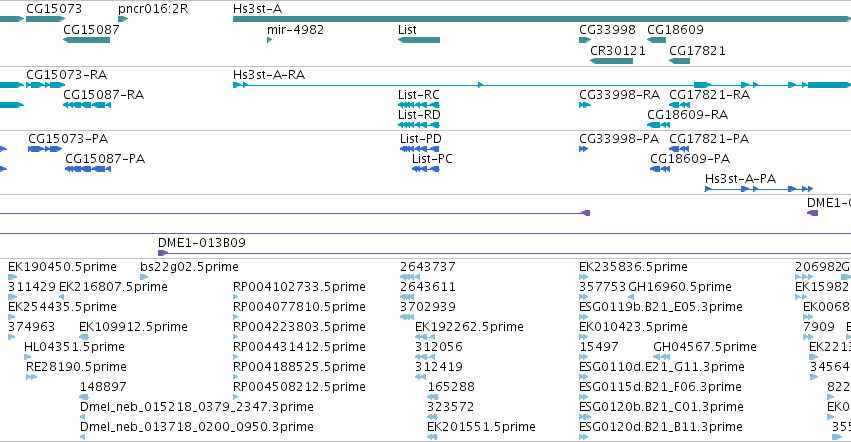This screenshot has width=851, height=442.
Task: Click the List-RC transcript
Action: [418, 105]
